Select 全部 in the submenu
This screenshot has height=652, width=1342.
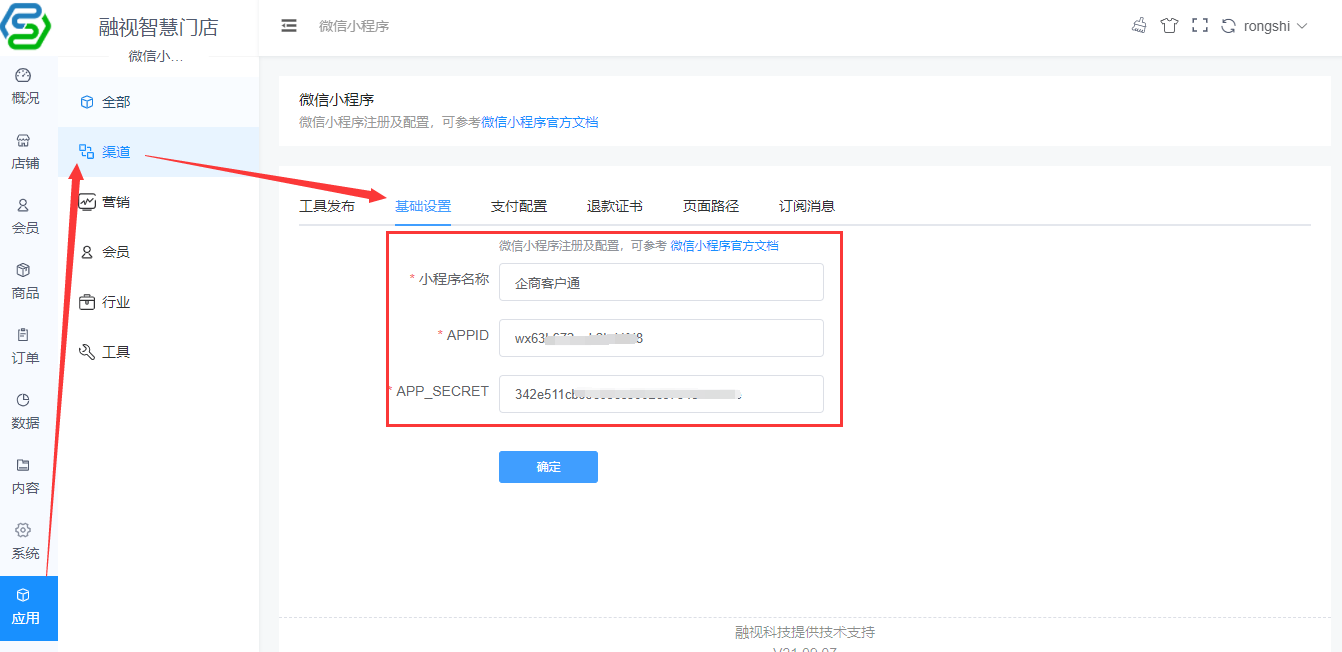[x=158, y=102]
